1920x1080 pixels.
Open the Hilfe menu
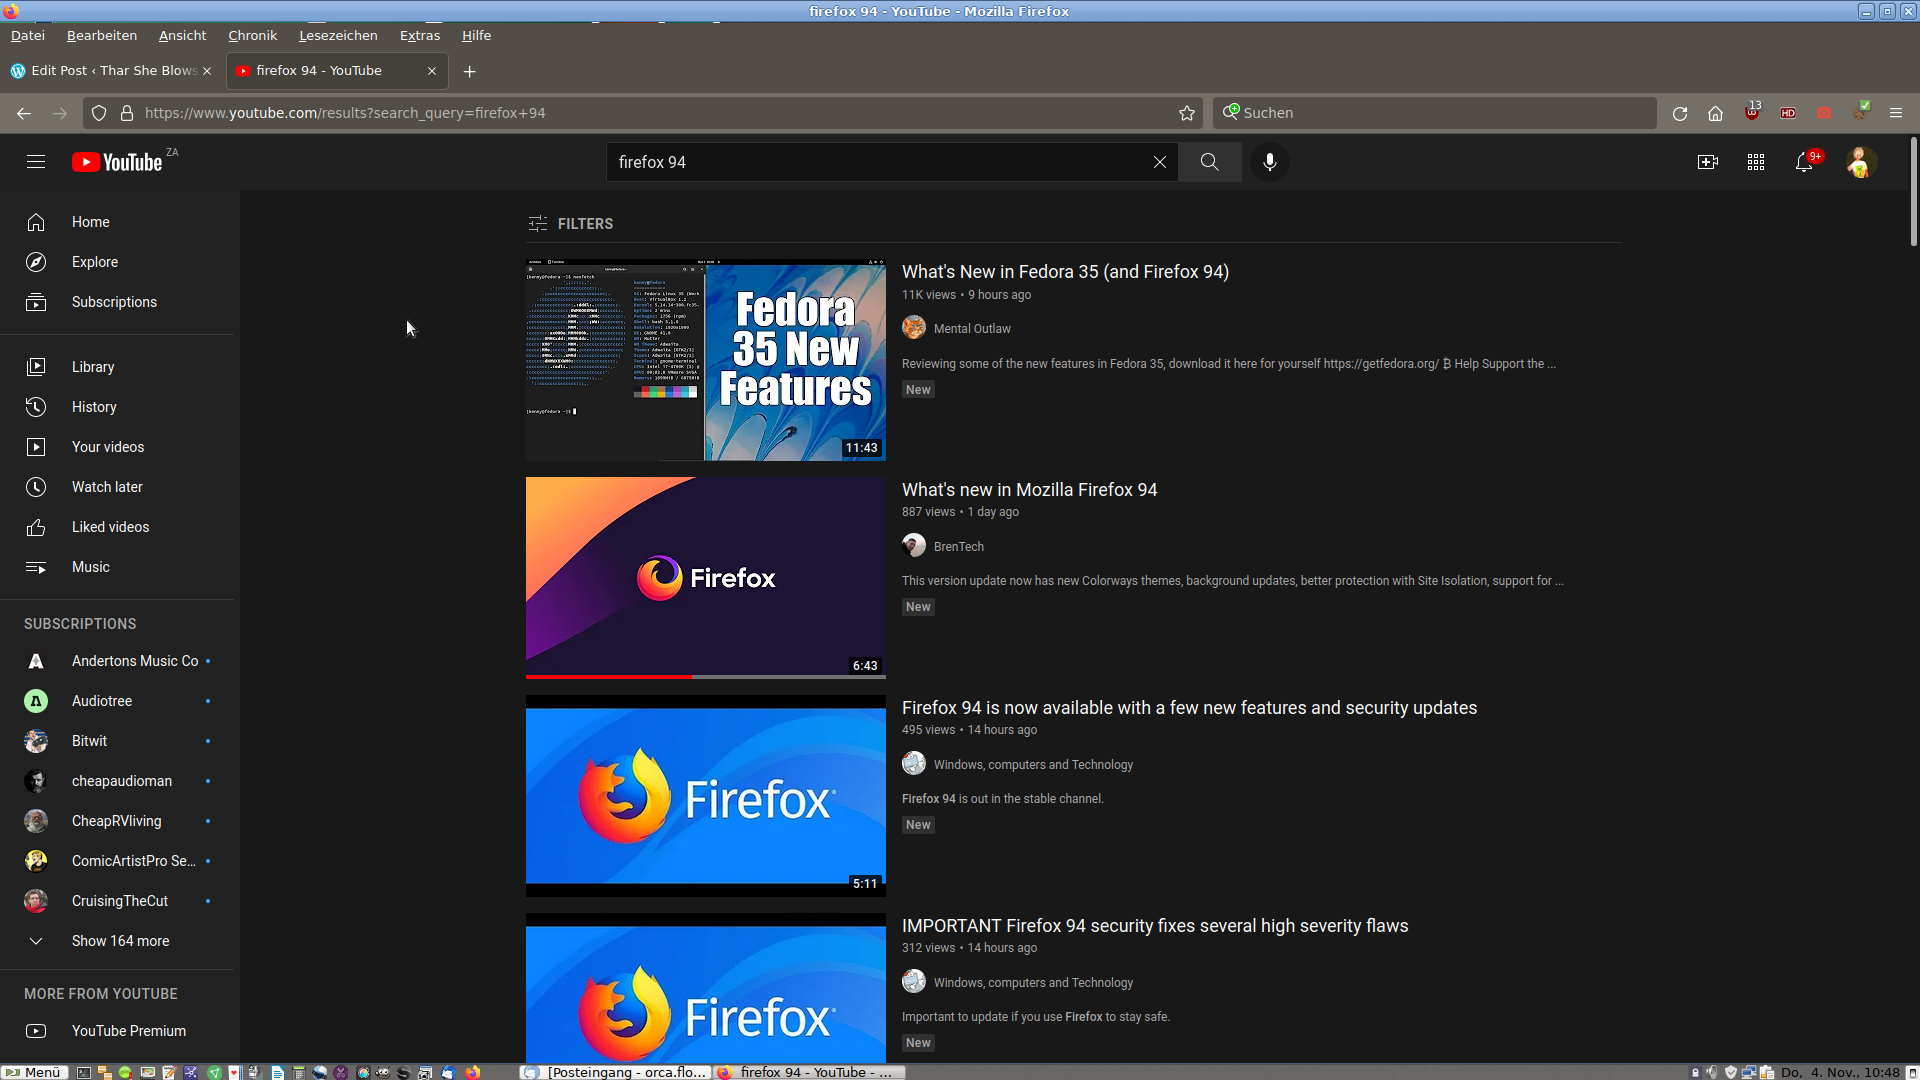click(x=476, y=35)
